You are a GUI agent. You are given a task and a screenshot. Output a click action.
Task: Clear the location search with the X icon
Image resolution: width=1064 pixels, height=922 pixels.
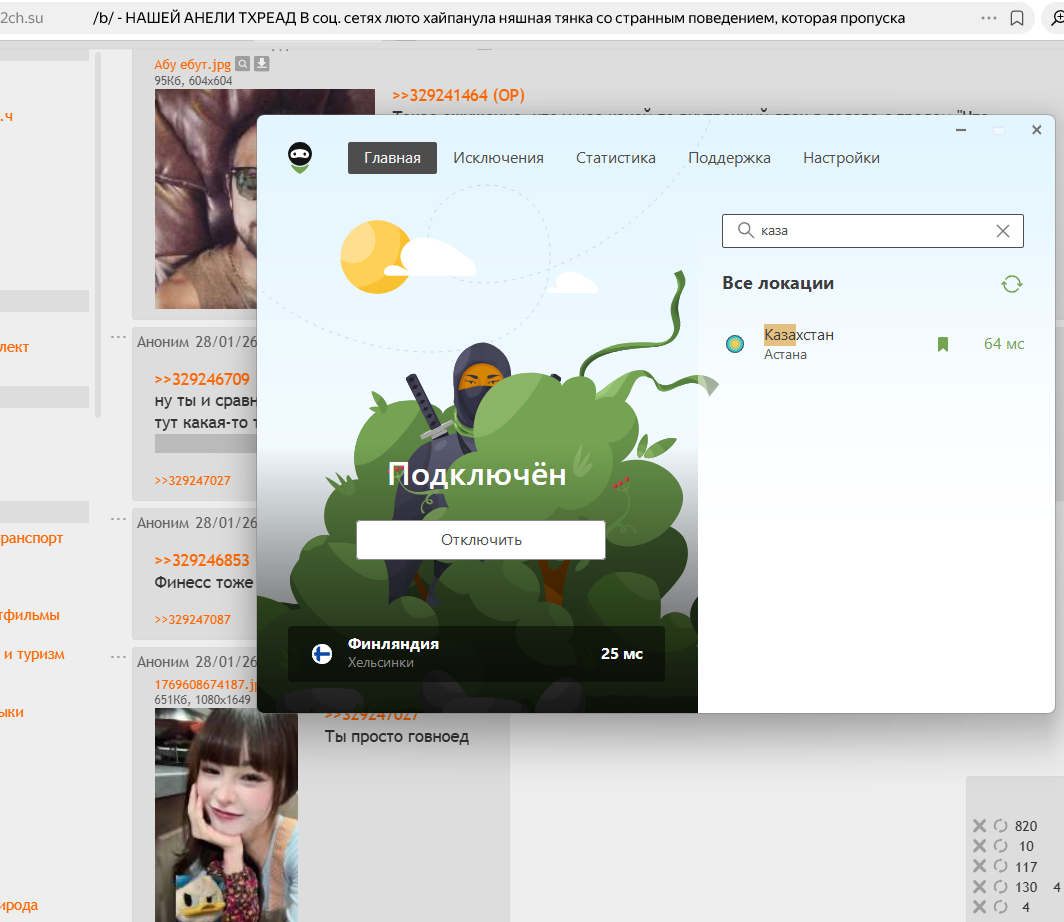[x=1003, y=231]
